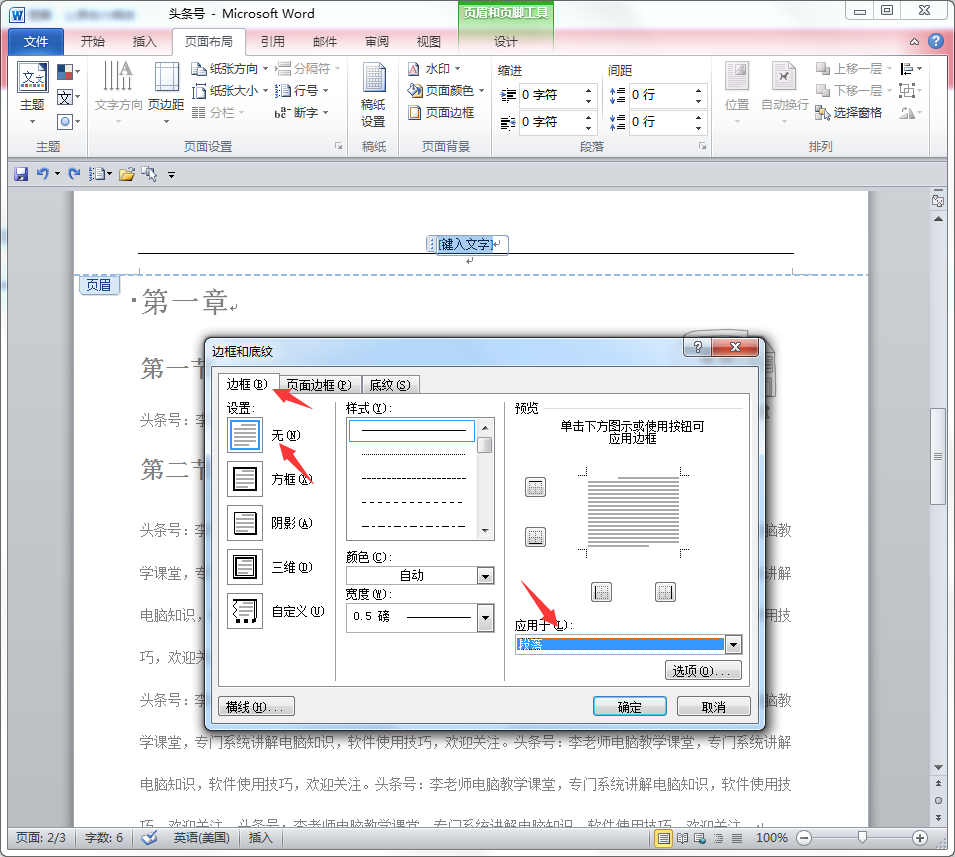Click the 键入文字 header placeholder text
The image size is (955, 857).
pyautogui.click(x=465, y=244)
